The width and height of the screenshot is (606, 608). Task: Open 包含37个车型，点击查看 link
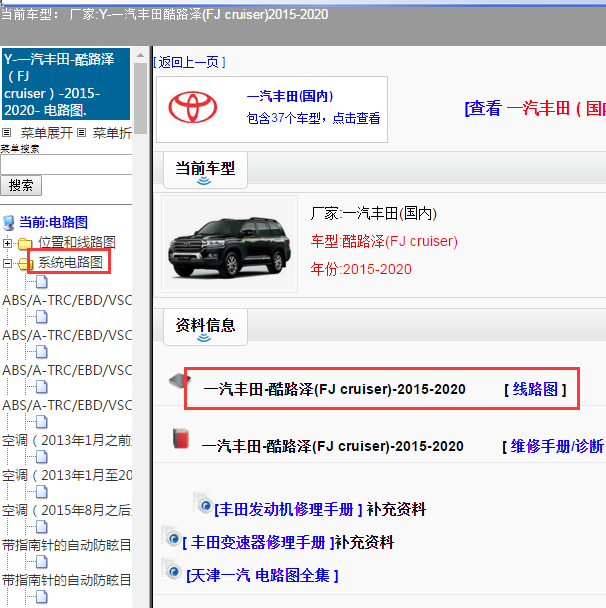(313, 118)
